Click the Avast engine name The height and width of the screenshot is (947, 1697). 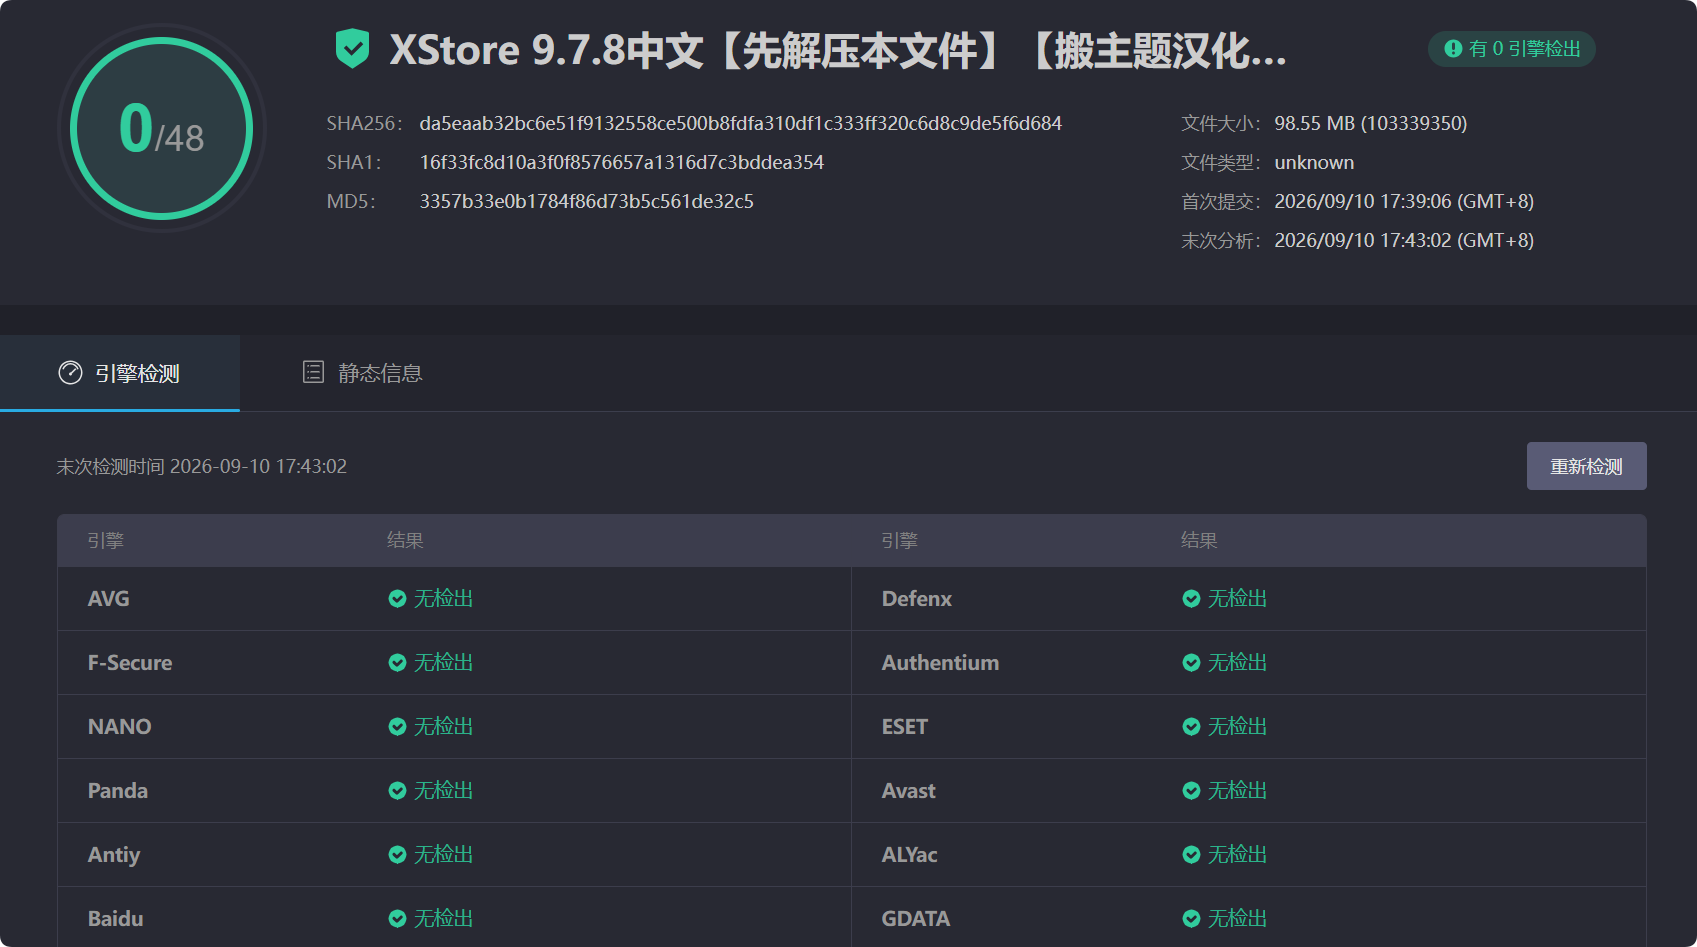tap(908, 791)
